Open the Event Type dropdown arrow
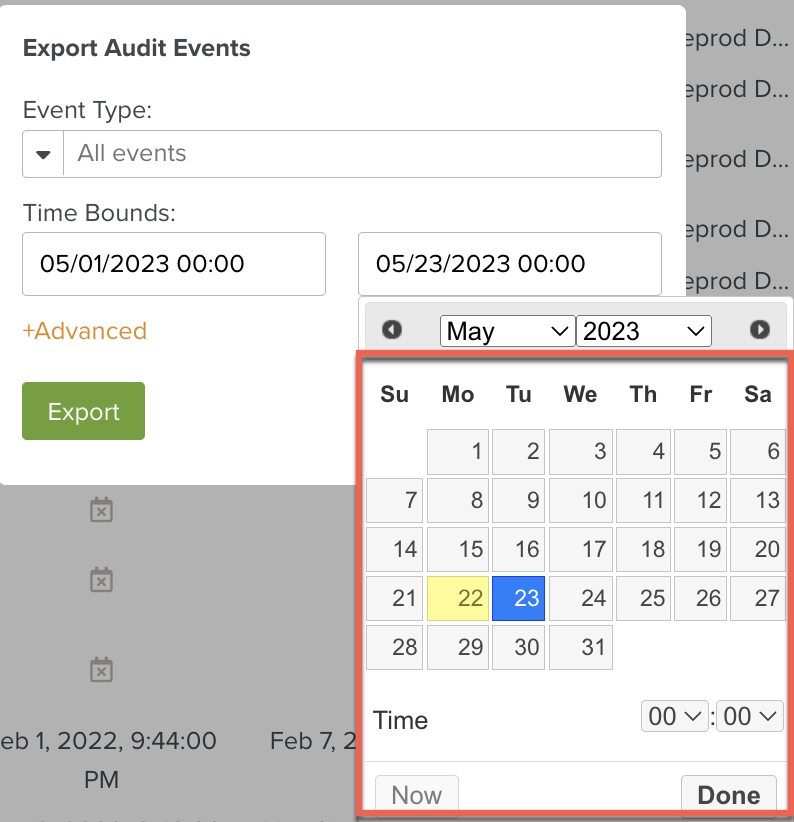This screenshot has height=822, width=794. (x=43, y=155)
